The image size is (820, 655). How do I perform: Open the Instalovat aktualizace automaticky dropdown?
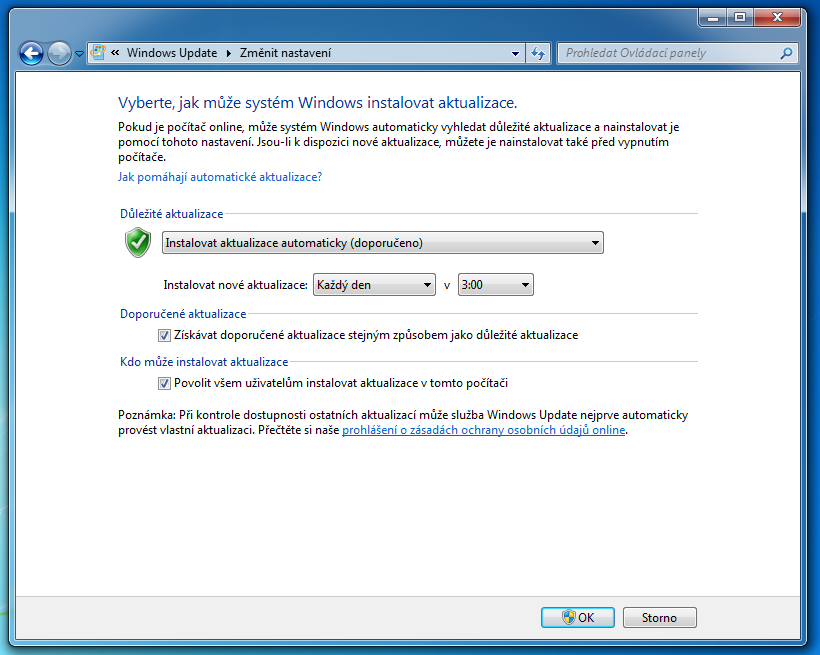(x=383, y=243)
